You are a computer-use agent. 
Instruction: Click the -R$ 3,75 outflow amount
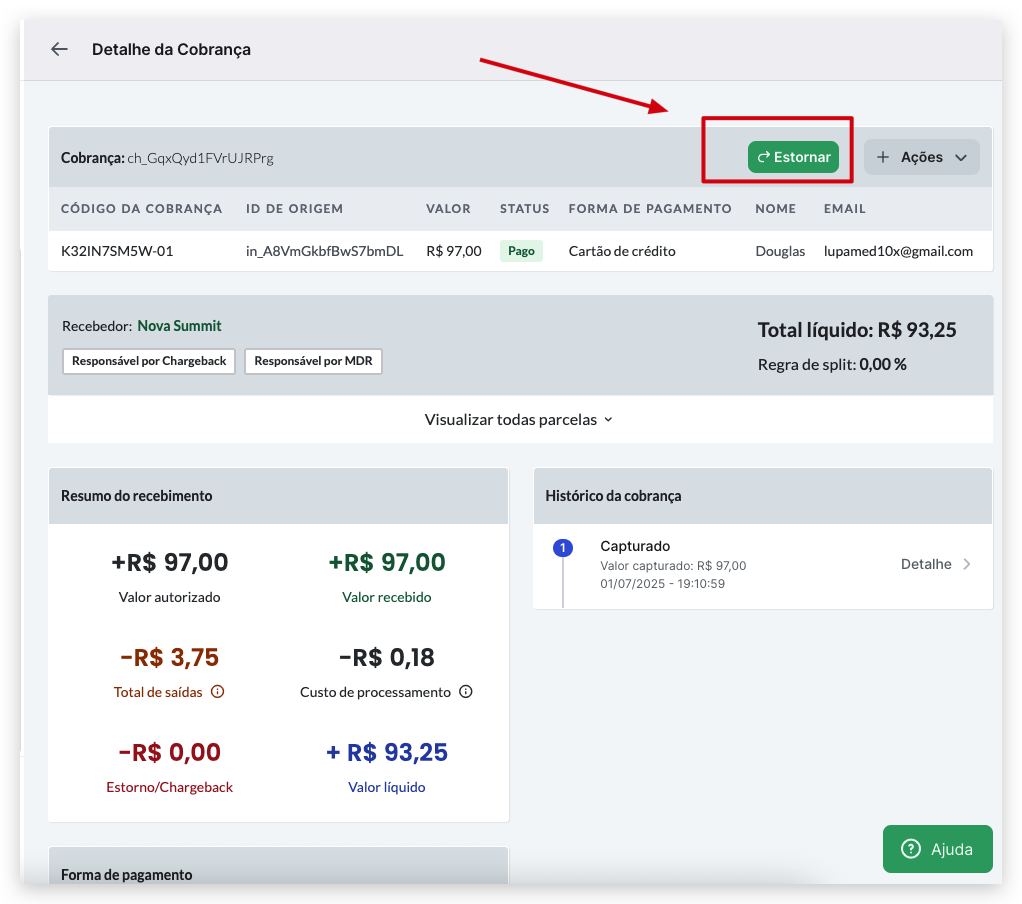coord(169,657)
